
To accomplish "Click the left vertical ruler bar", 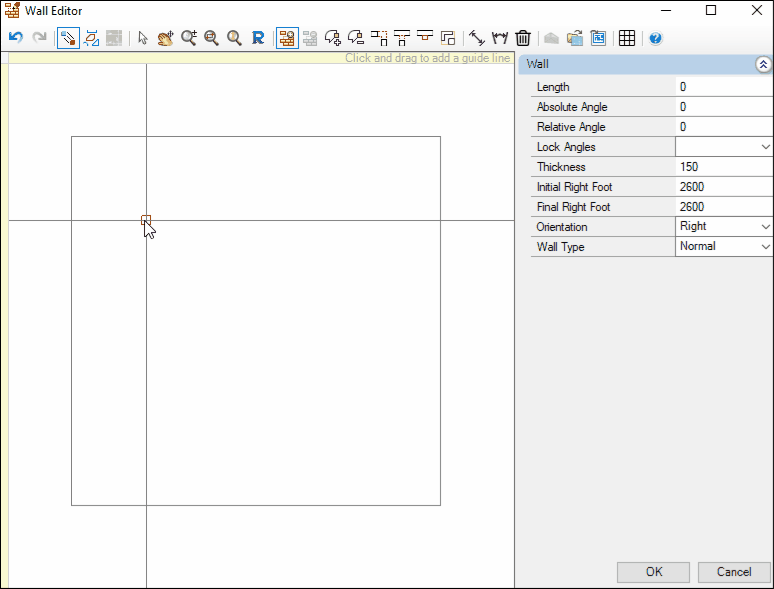I will tap(4, 326).
